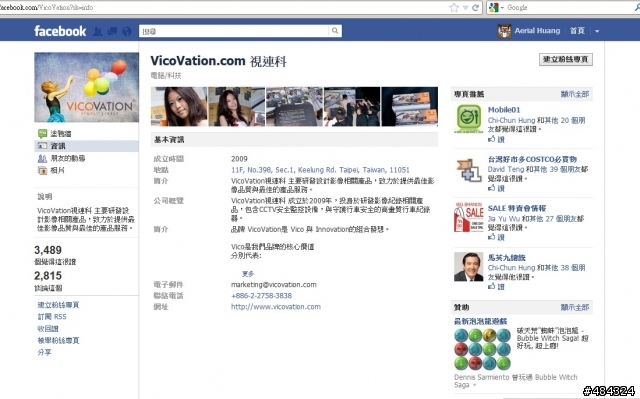
Task: Click the Chi-Chun Hung link under Mobile01
Action: (x=511, y=120)
